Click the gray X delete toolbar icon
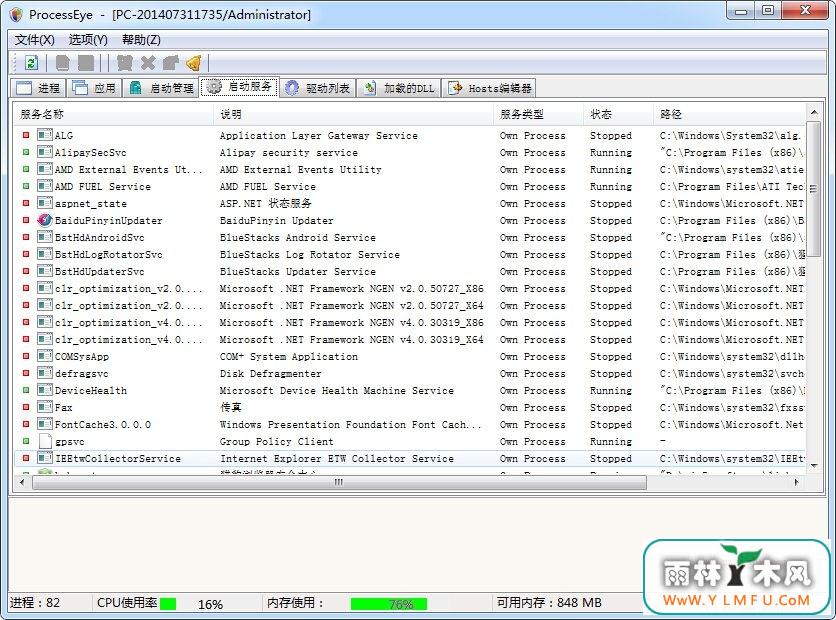 tap(148, 63)
